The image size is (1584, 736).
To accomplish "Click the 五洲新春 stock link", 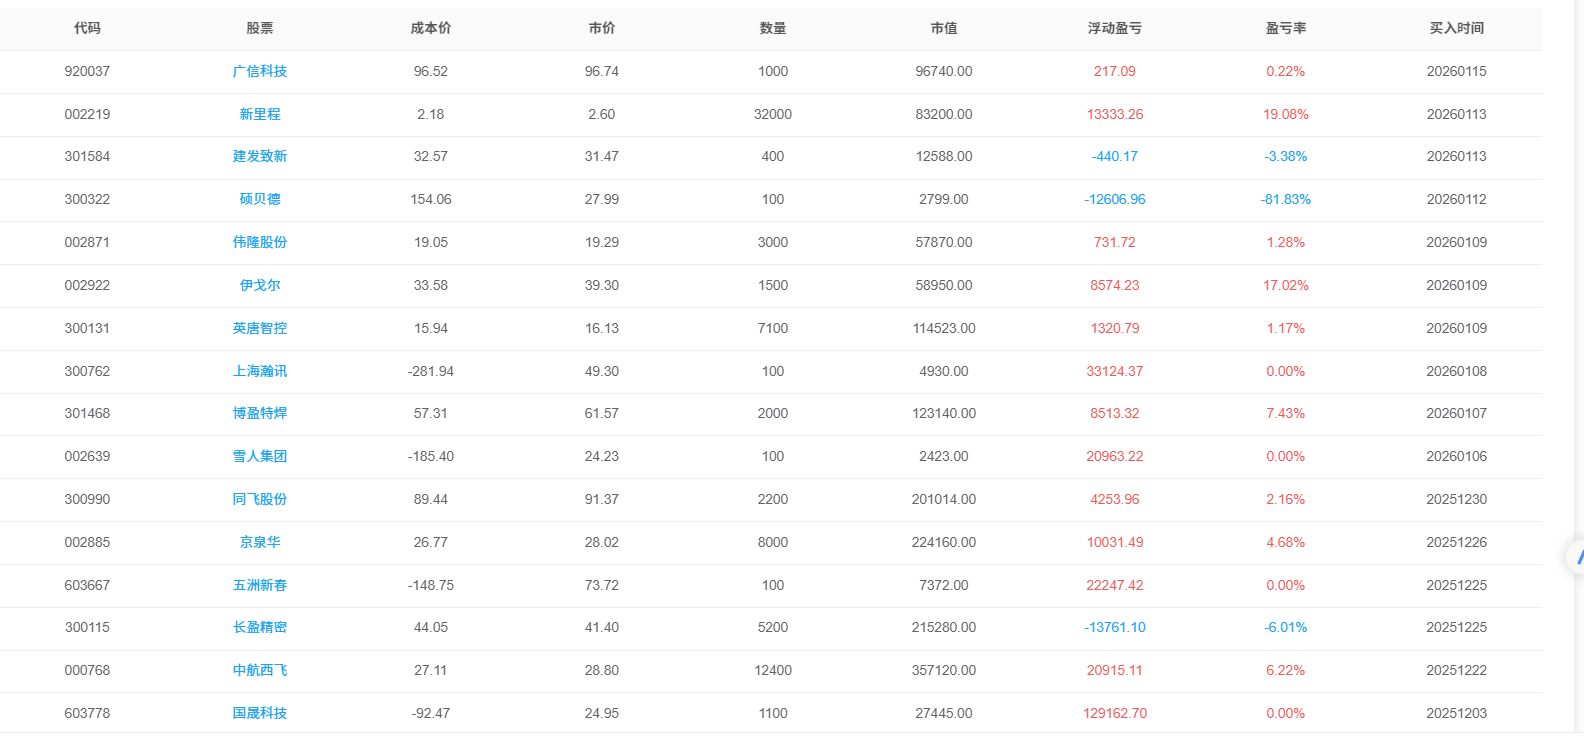I will click(260, 585).
